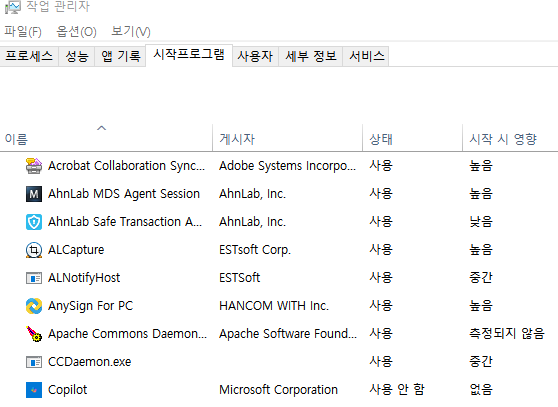Click 중간 impact of CCDaemon.exe row
This screenshot has height=407, width=558.
coord(481,362)
